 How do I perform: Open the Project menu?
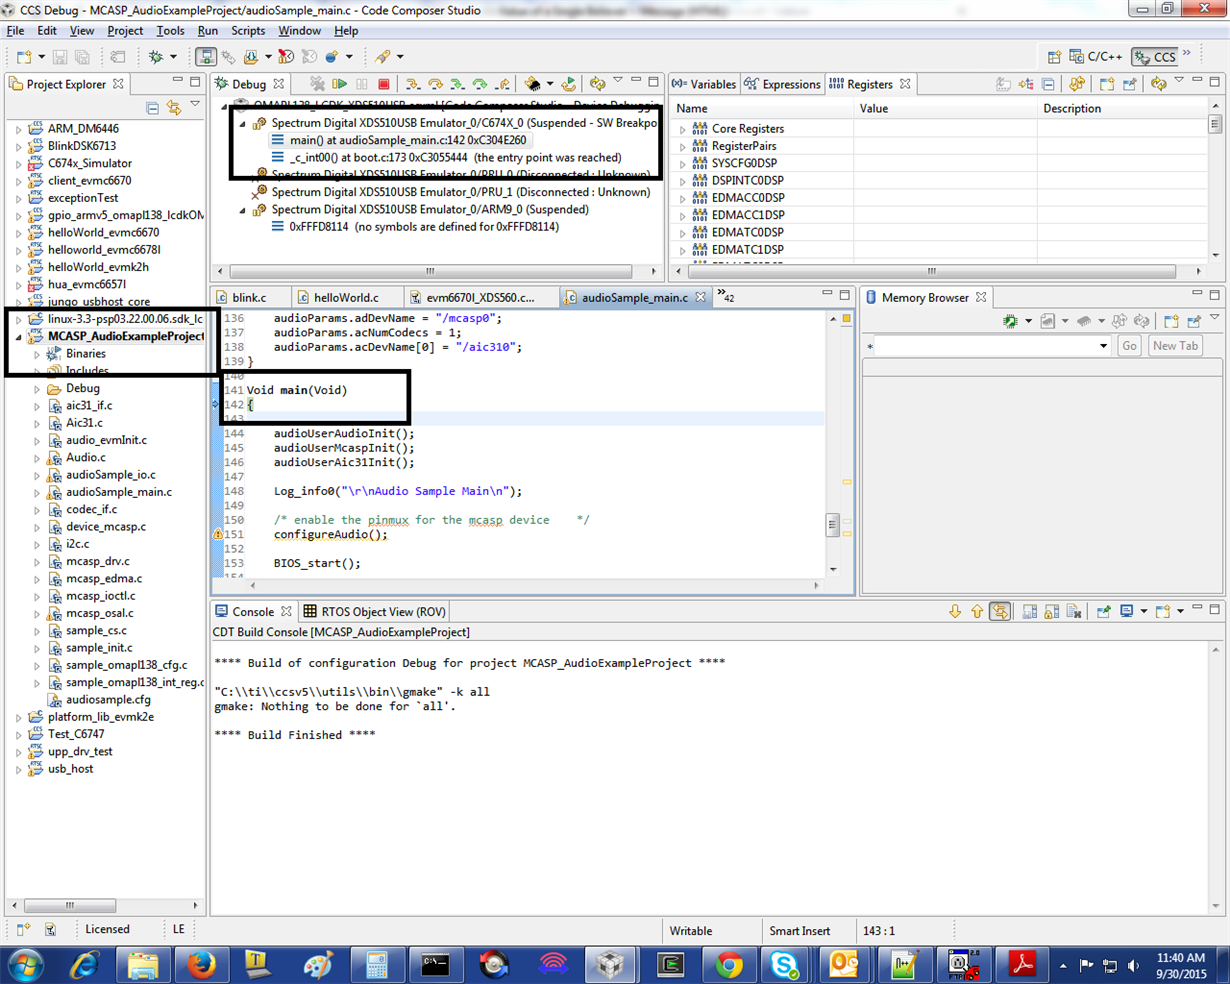pos(125,31)
